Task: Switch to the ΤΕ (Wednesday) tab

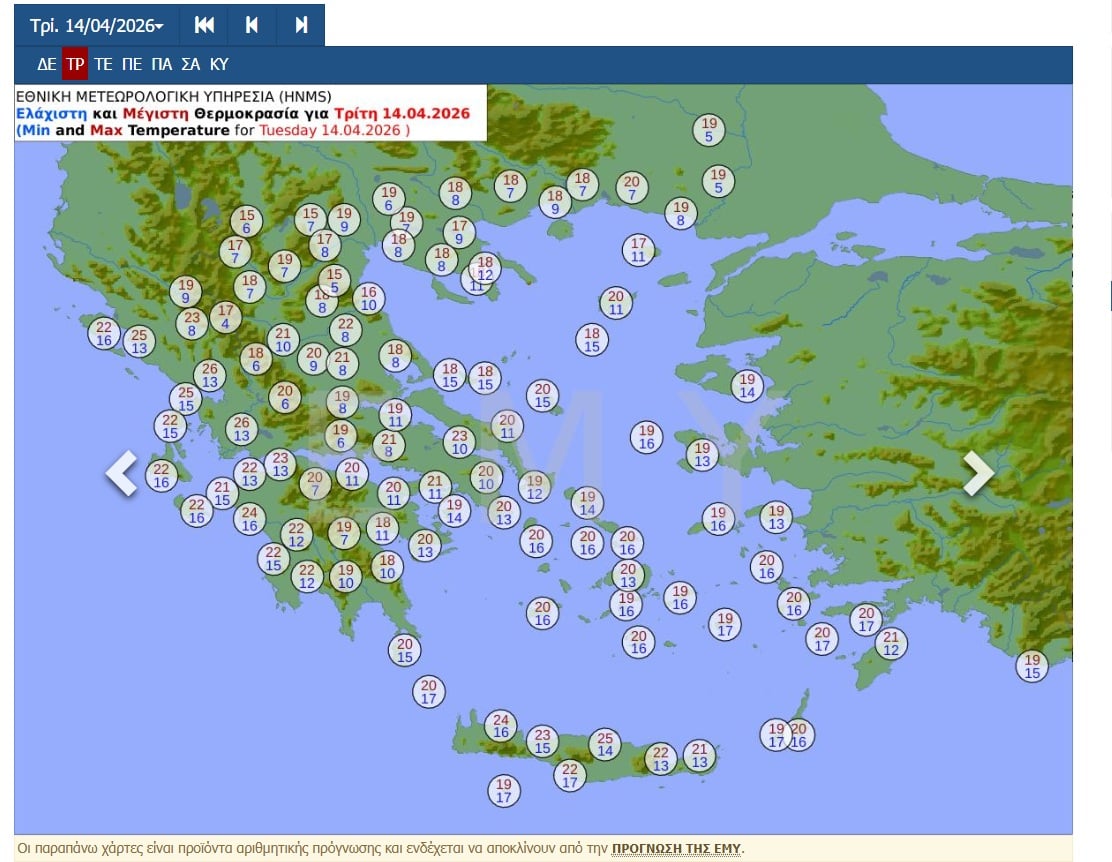Action: [103, 64]
